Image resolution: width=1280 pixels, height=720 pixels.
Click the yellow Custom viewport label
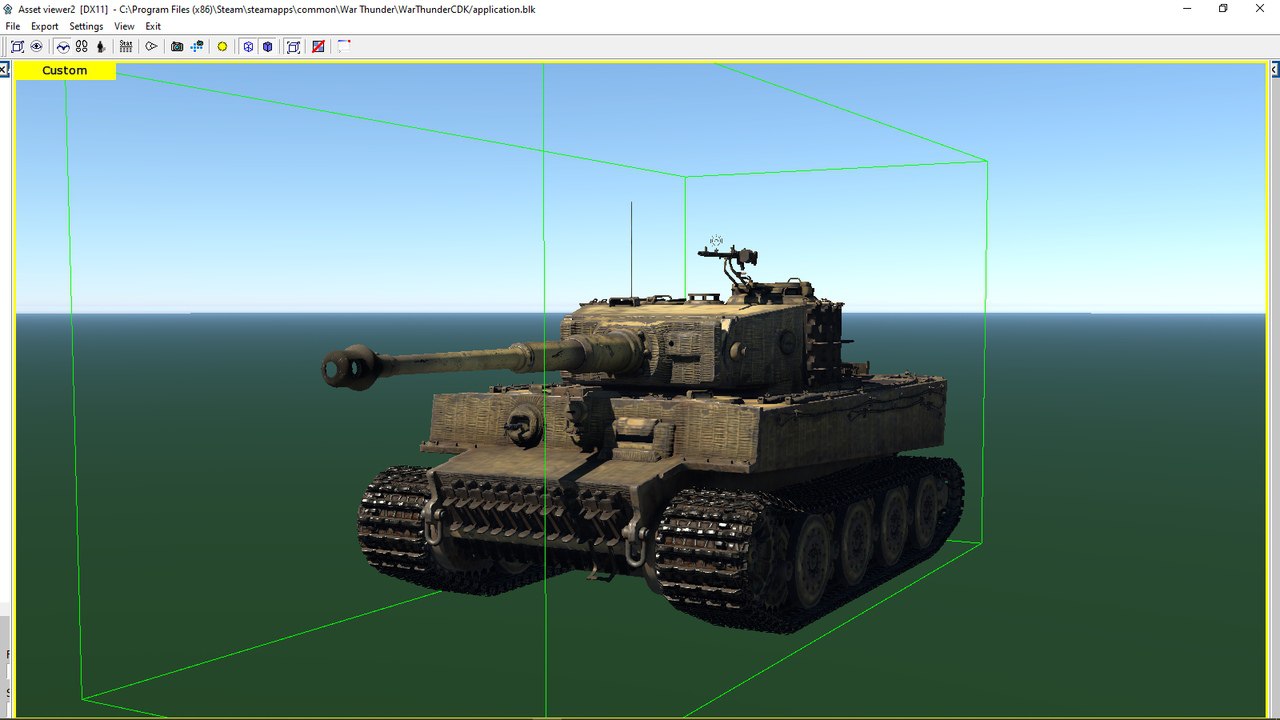pos(65,70)
